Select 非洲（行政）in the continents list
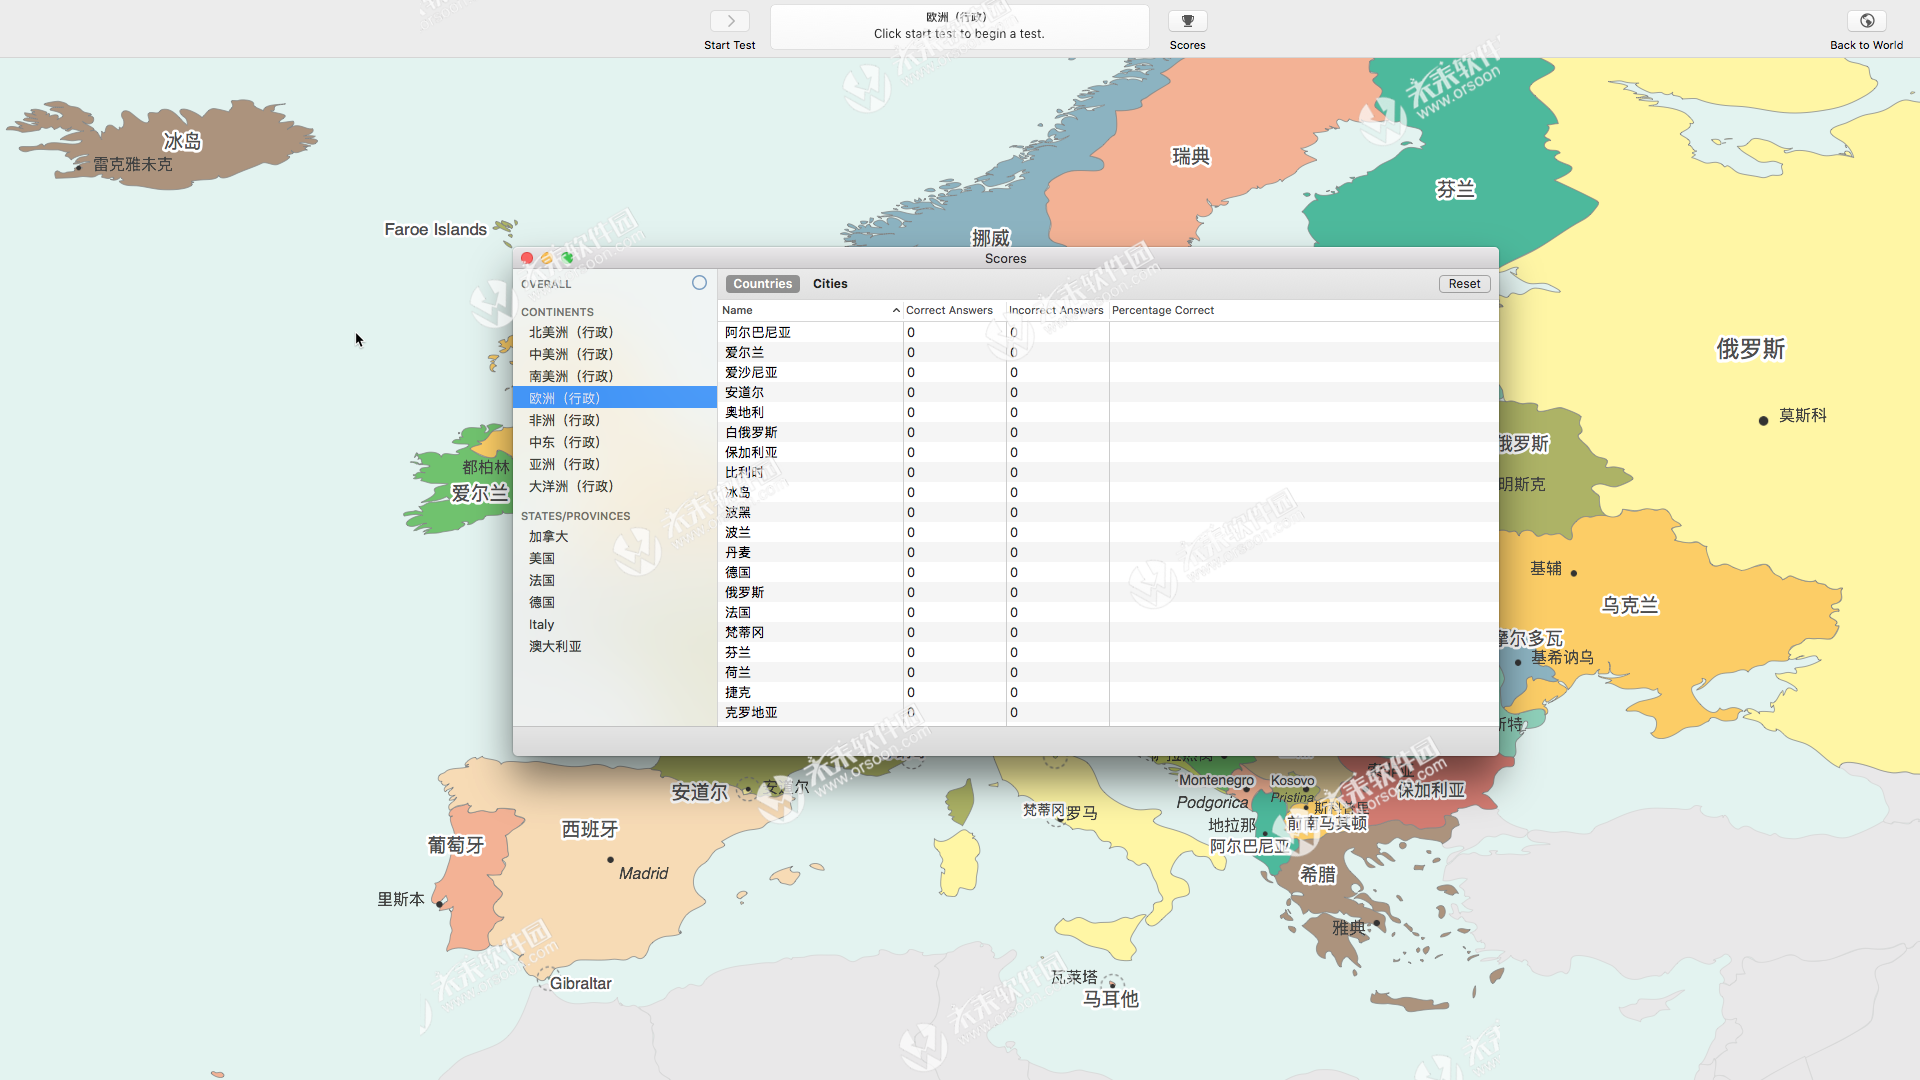The width and height of the screenshot is (1920, 1080). pyautogui.click(x=614, y=420)
